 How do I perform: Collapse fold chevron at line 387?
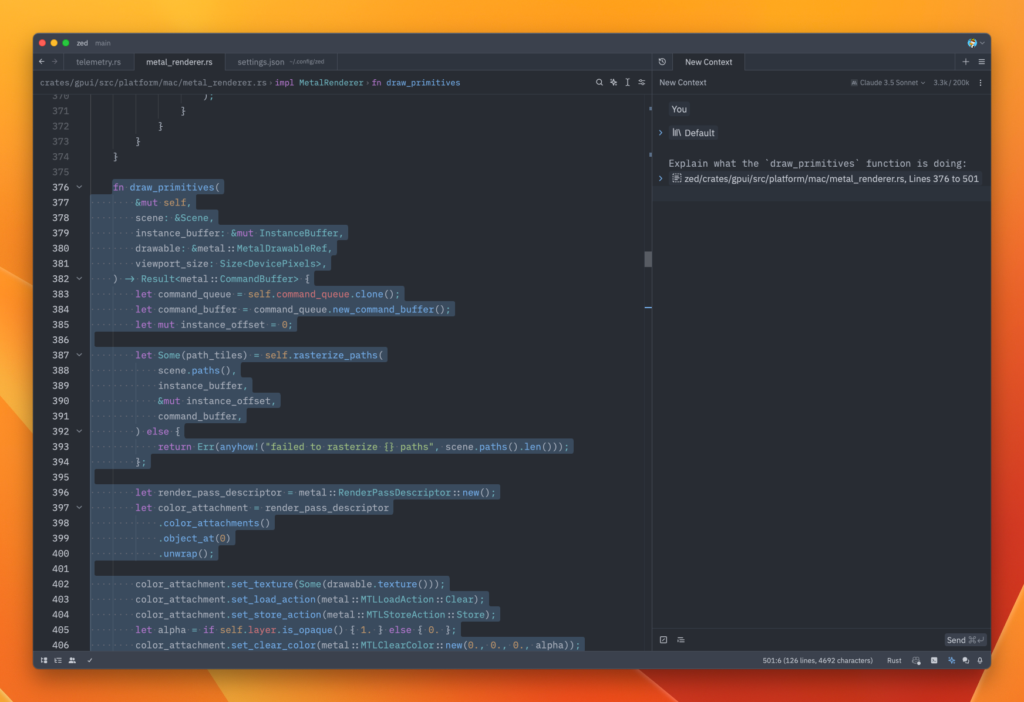click(79, 355)
